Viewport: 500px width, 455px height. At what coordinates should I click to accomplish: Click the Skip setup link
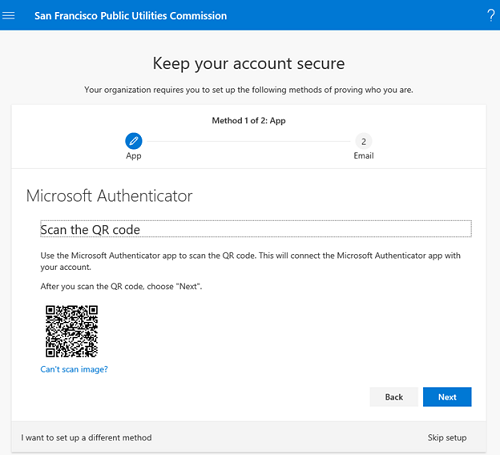[x=447, y=438]
